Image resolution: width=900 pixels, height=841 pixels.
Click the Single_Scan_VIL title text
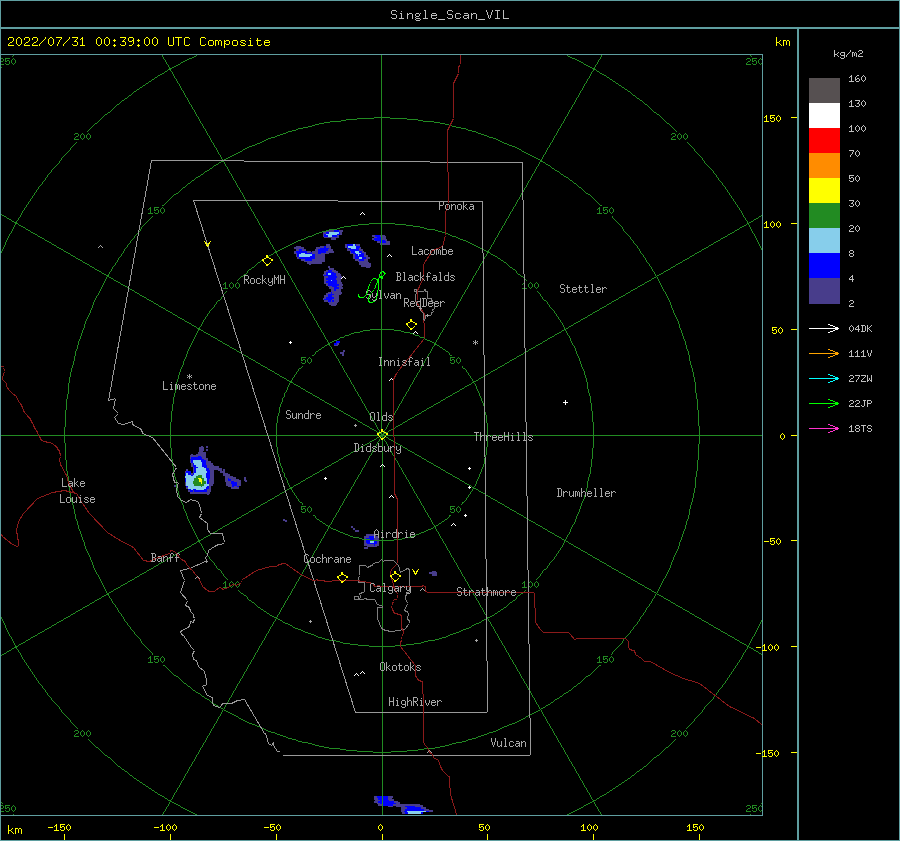[x=449, y=15]
